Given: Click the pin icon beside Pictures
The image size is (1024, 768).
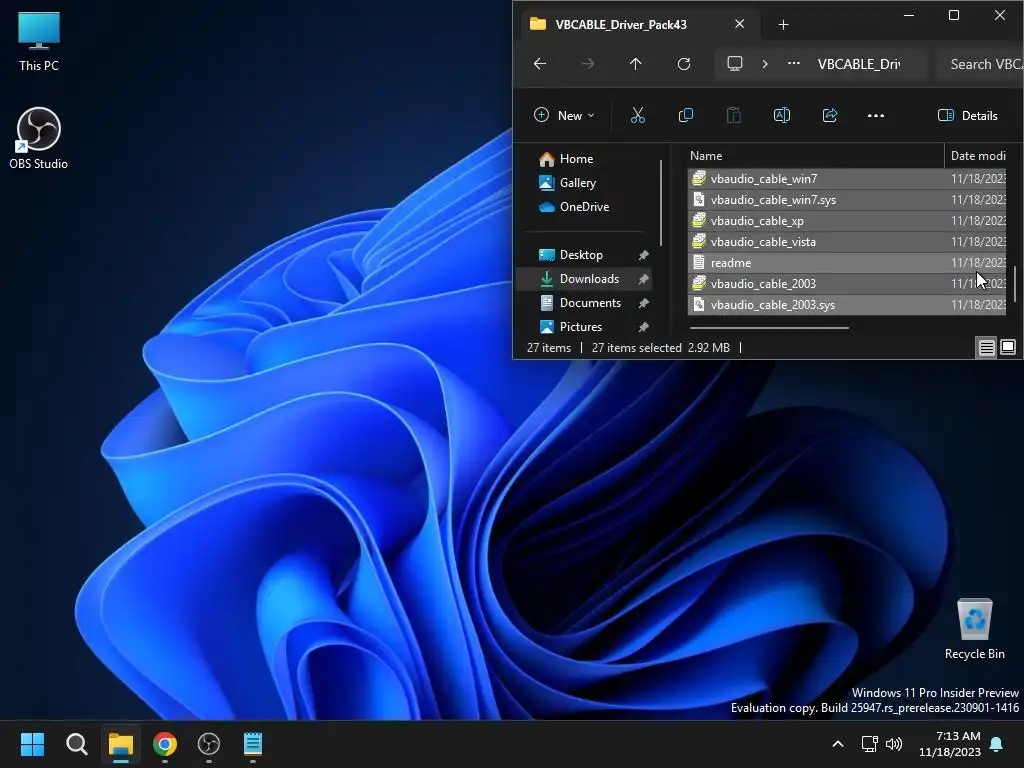Looking at the screenshot, I should pos(643,327).
